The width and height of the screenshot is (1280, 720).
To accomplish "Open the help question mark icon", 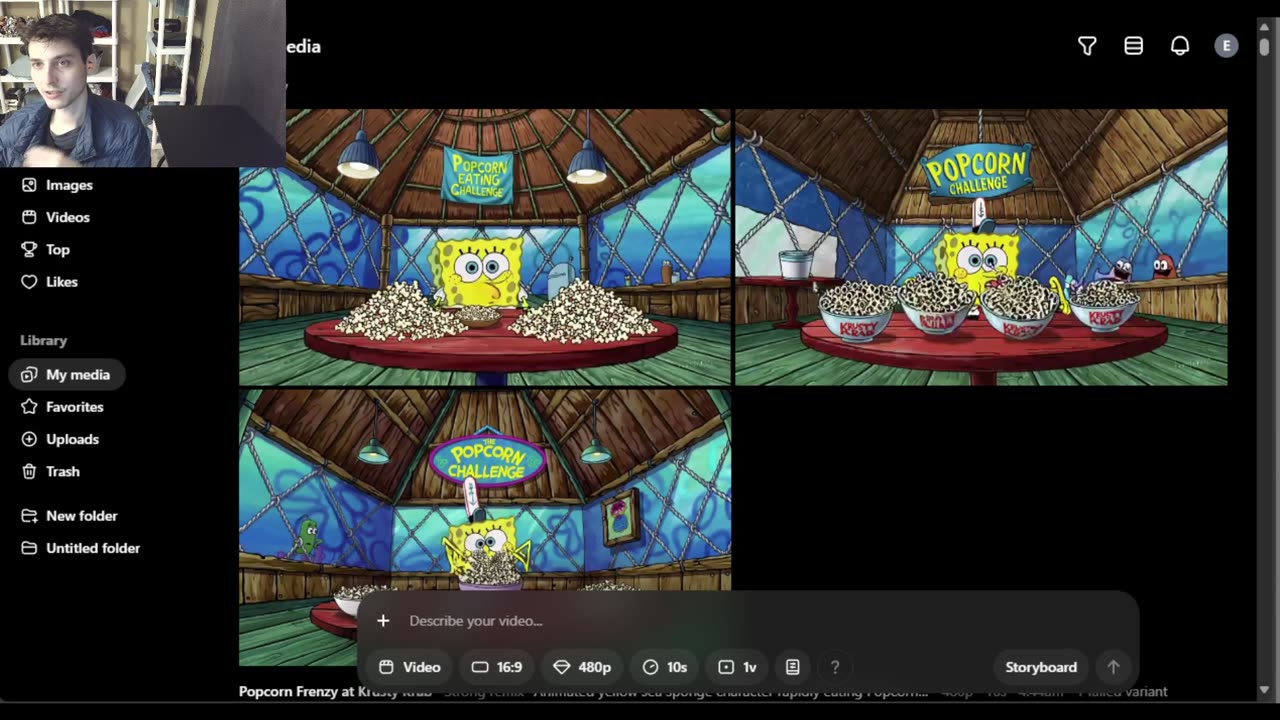I will click(835, 667).
